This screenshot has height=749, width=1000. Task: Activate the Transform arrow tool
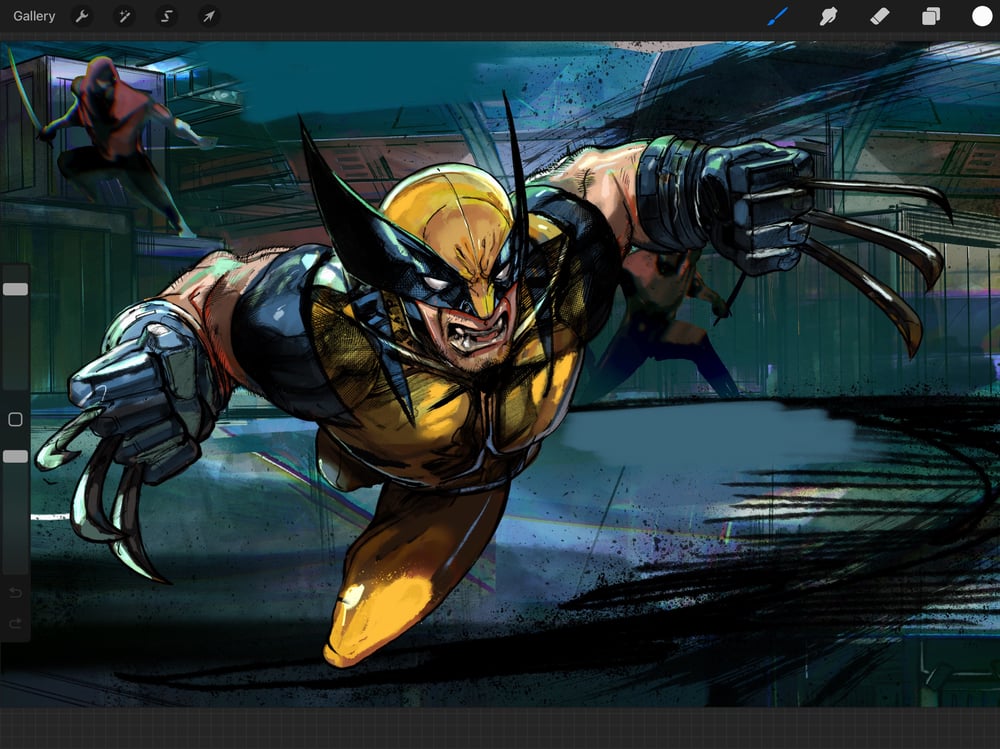[208, 16]
